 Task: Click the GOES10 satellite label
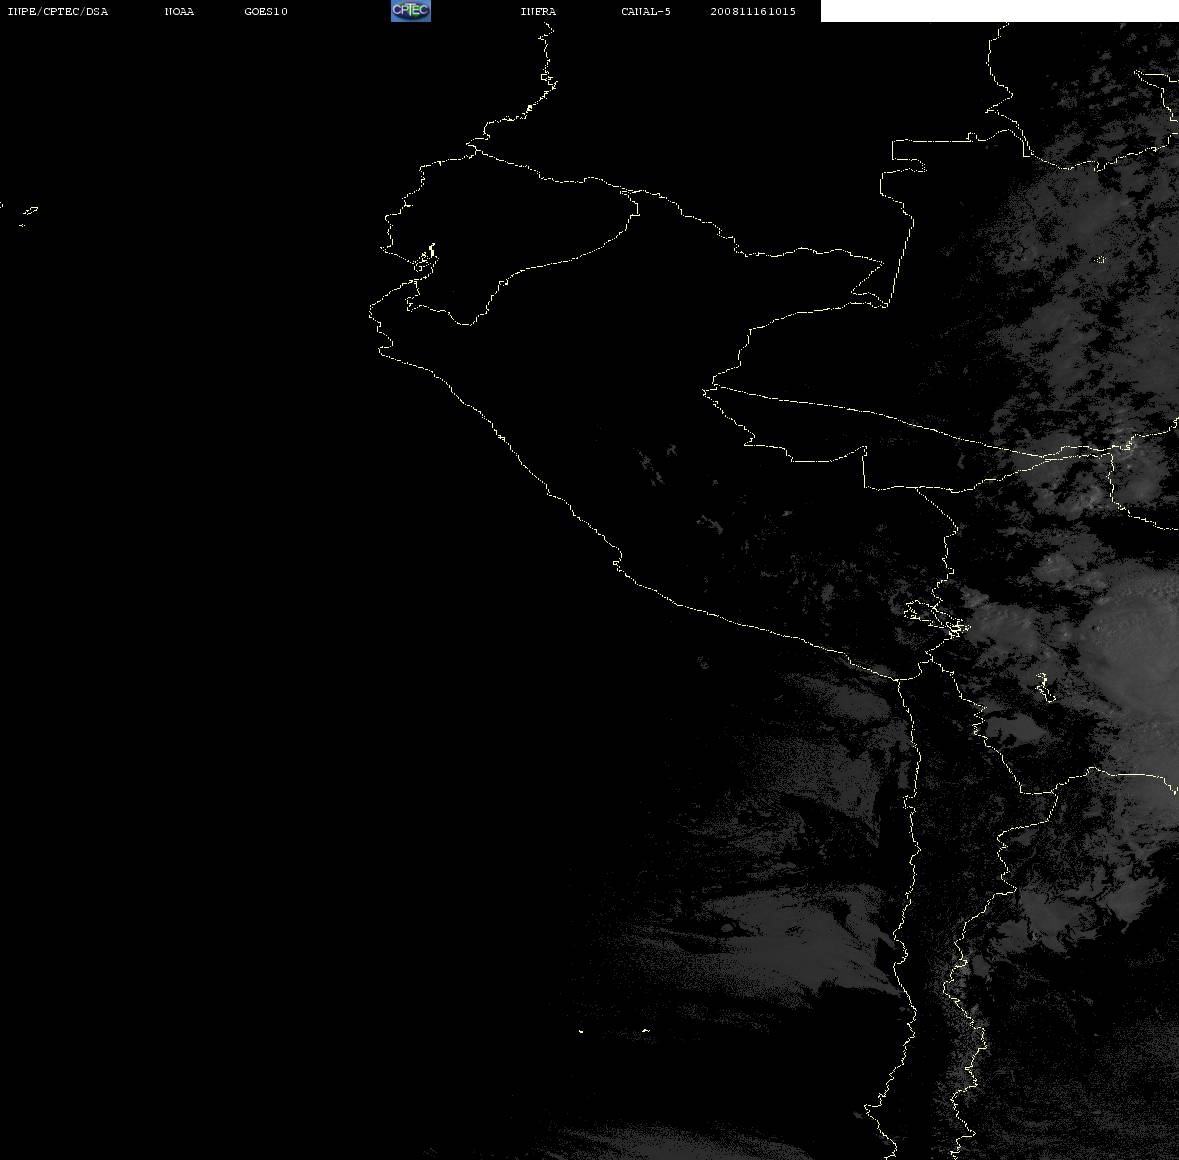[x=266, y=11]
